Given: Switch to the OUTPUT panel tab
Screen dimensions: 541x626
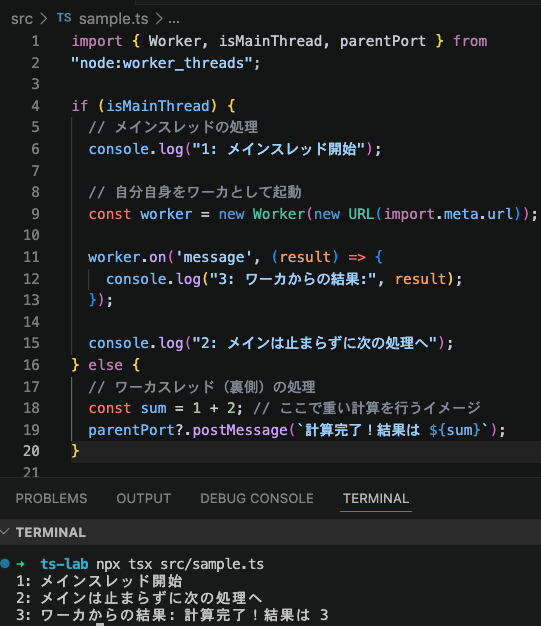Looking at the screenshot, I should [x=144, y=498].
